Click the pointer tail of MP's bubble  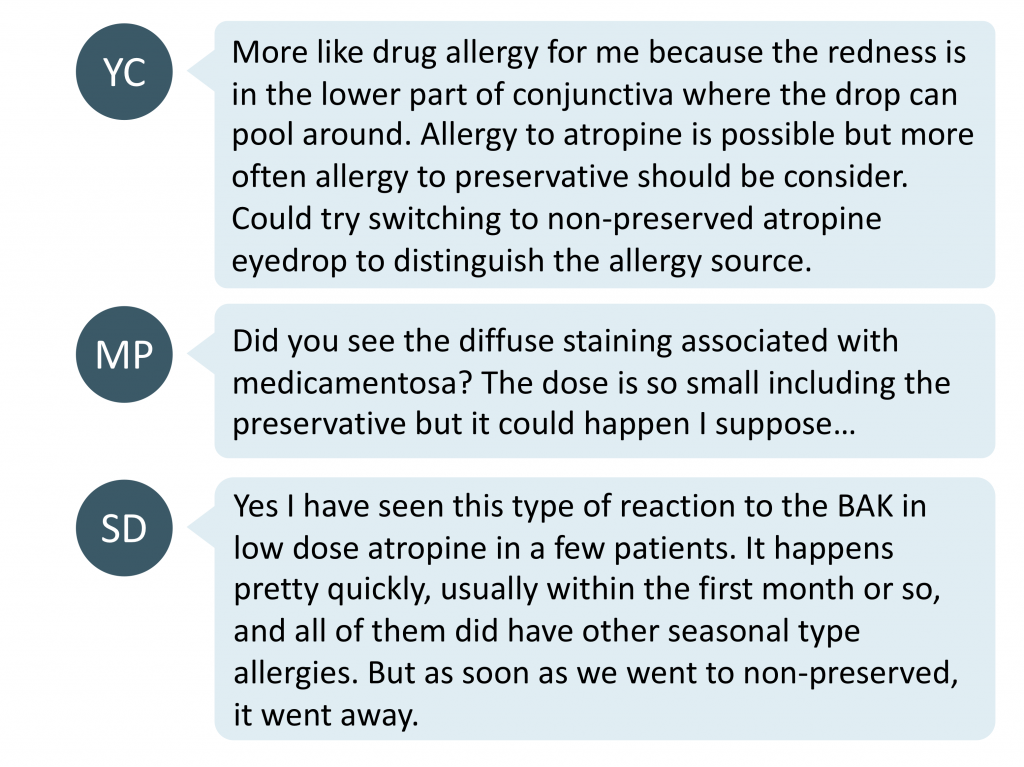[202, 354]
